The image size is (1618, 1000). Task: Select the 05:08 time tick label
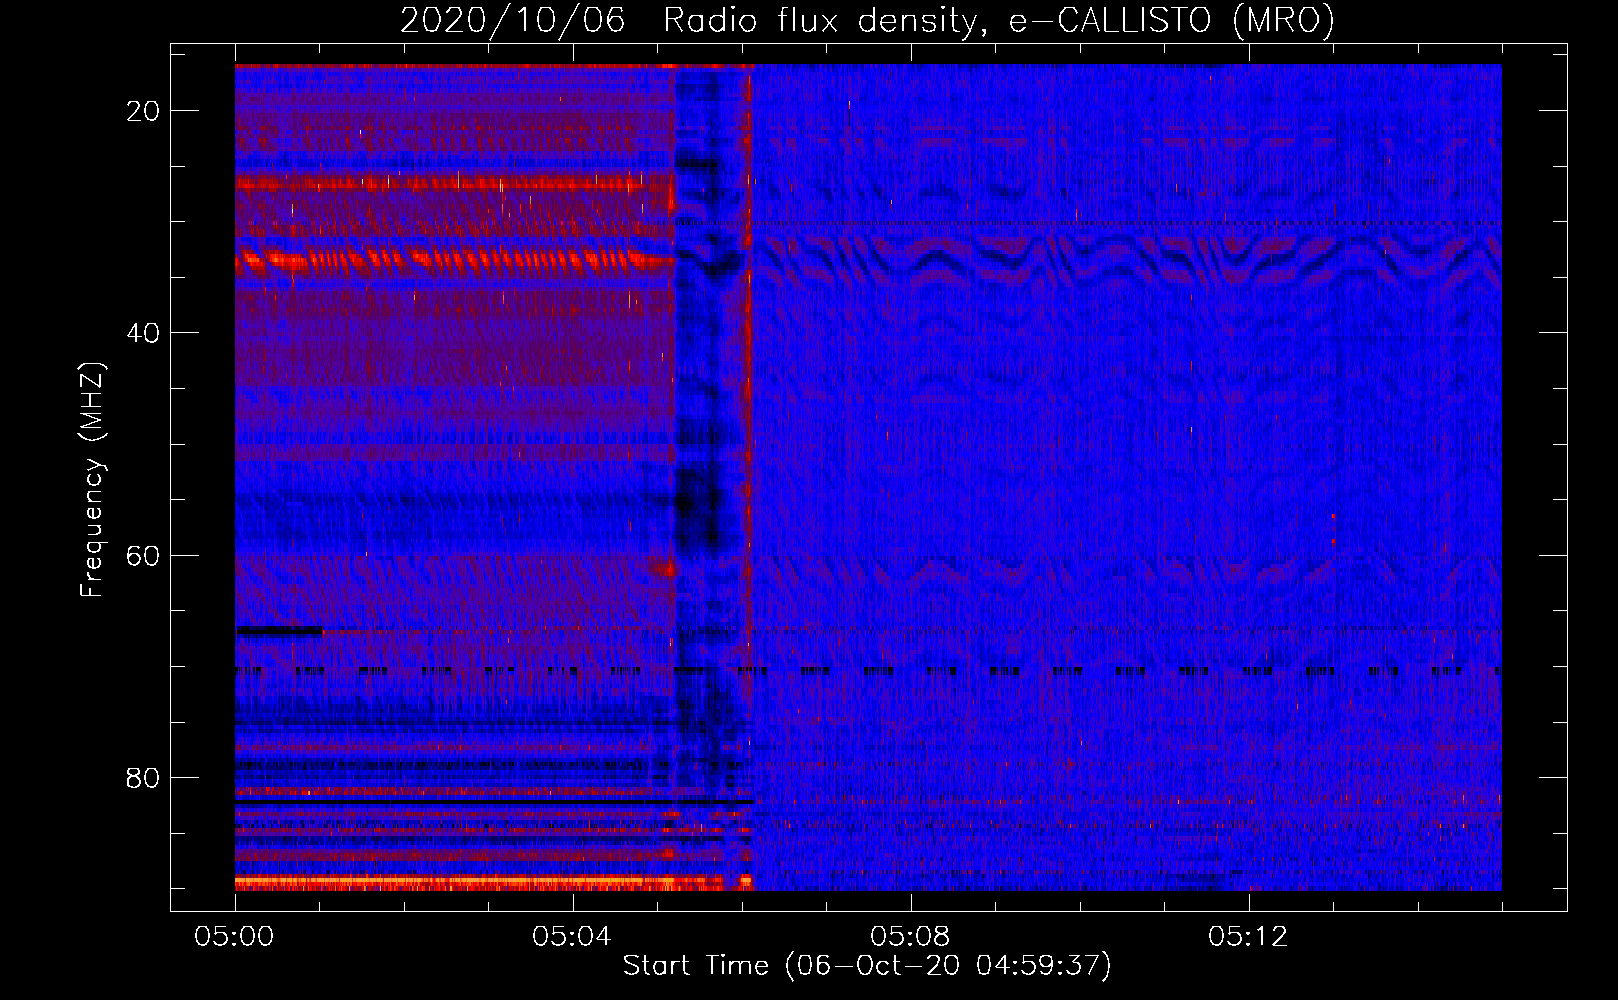[910, 937]
